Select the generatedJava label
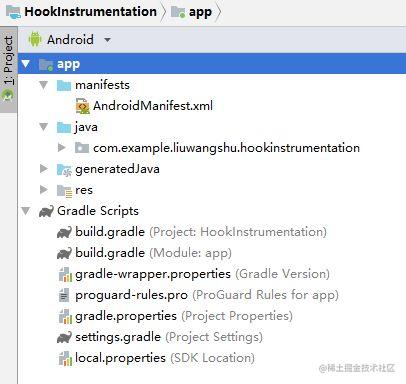Screen dimensions: 406x384 117,169
